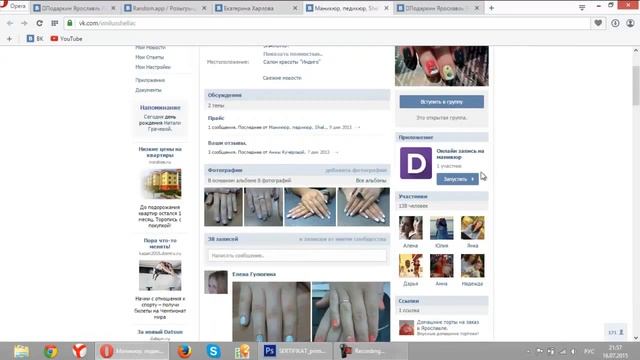Open first album photo thumbnail
640x360 pixels.
(223, 207)
